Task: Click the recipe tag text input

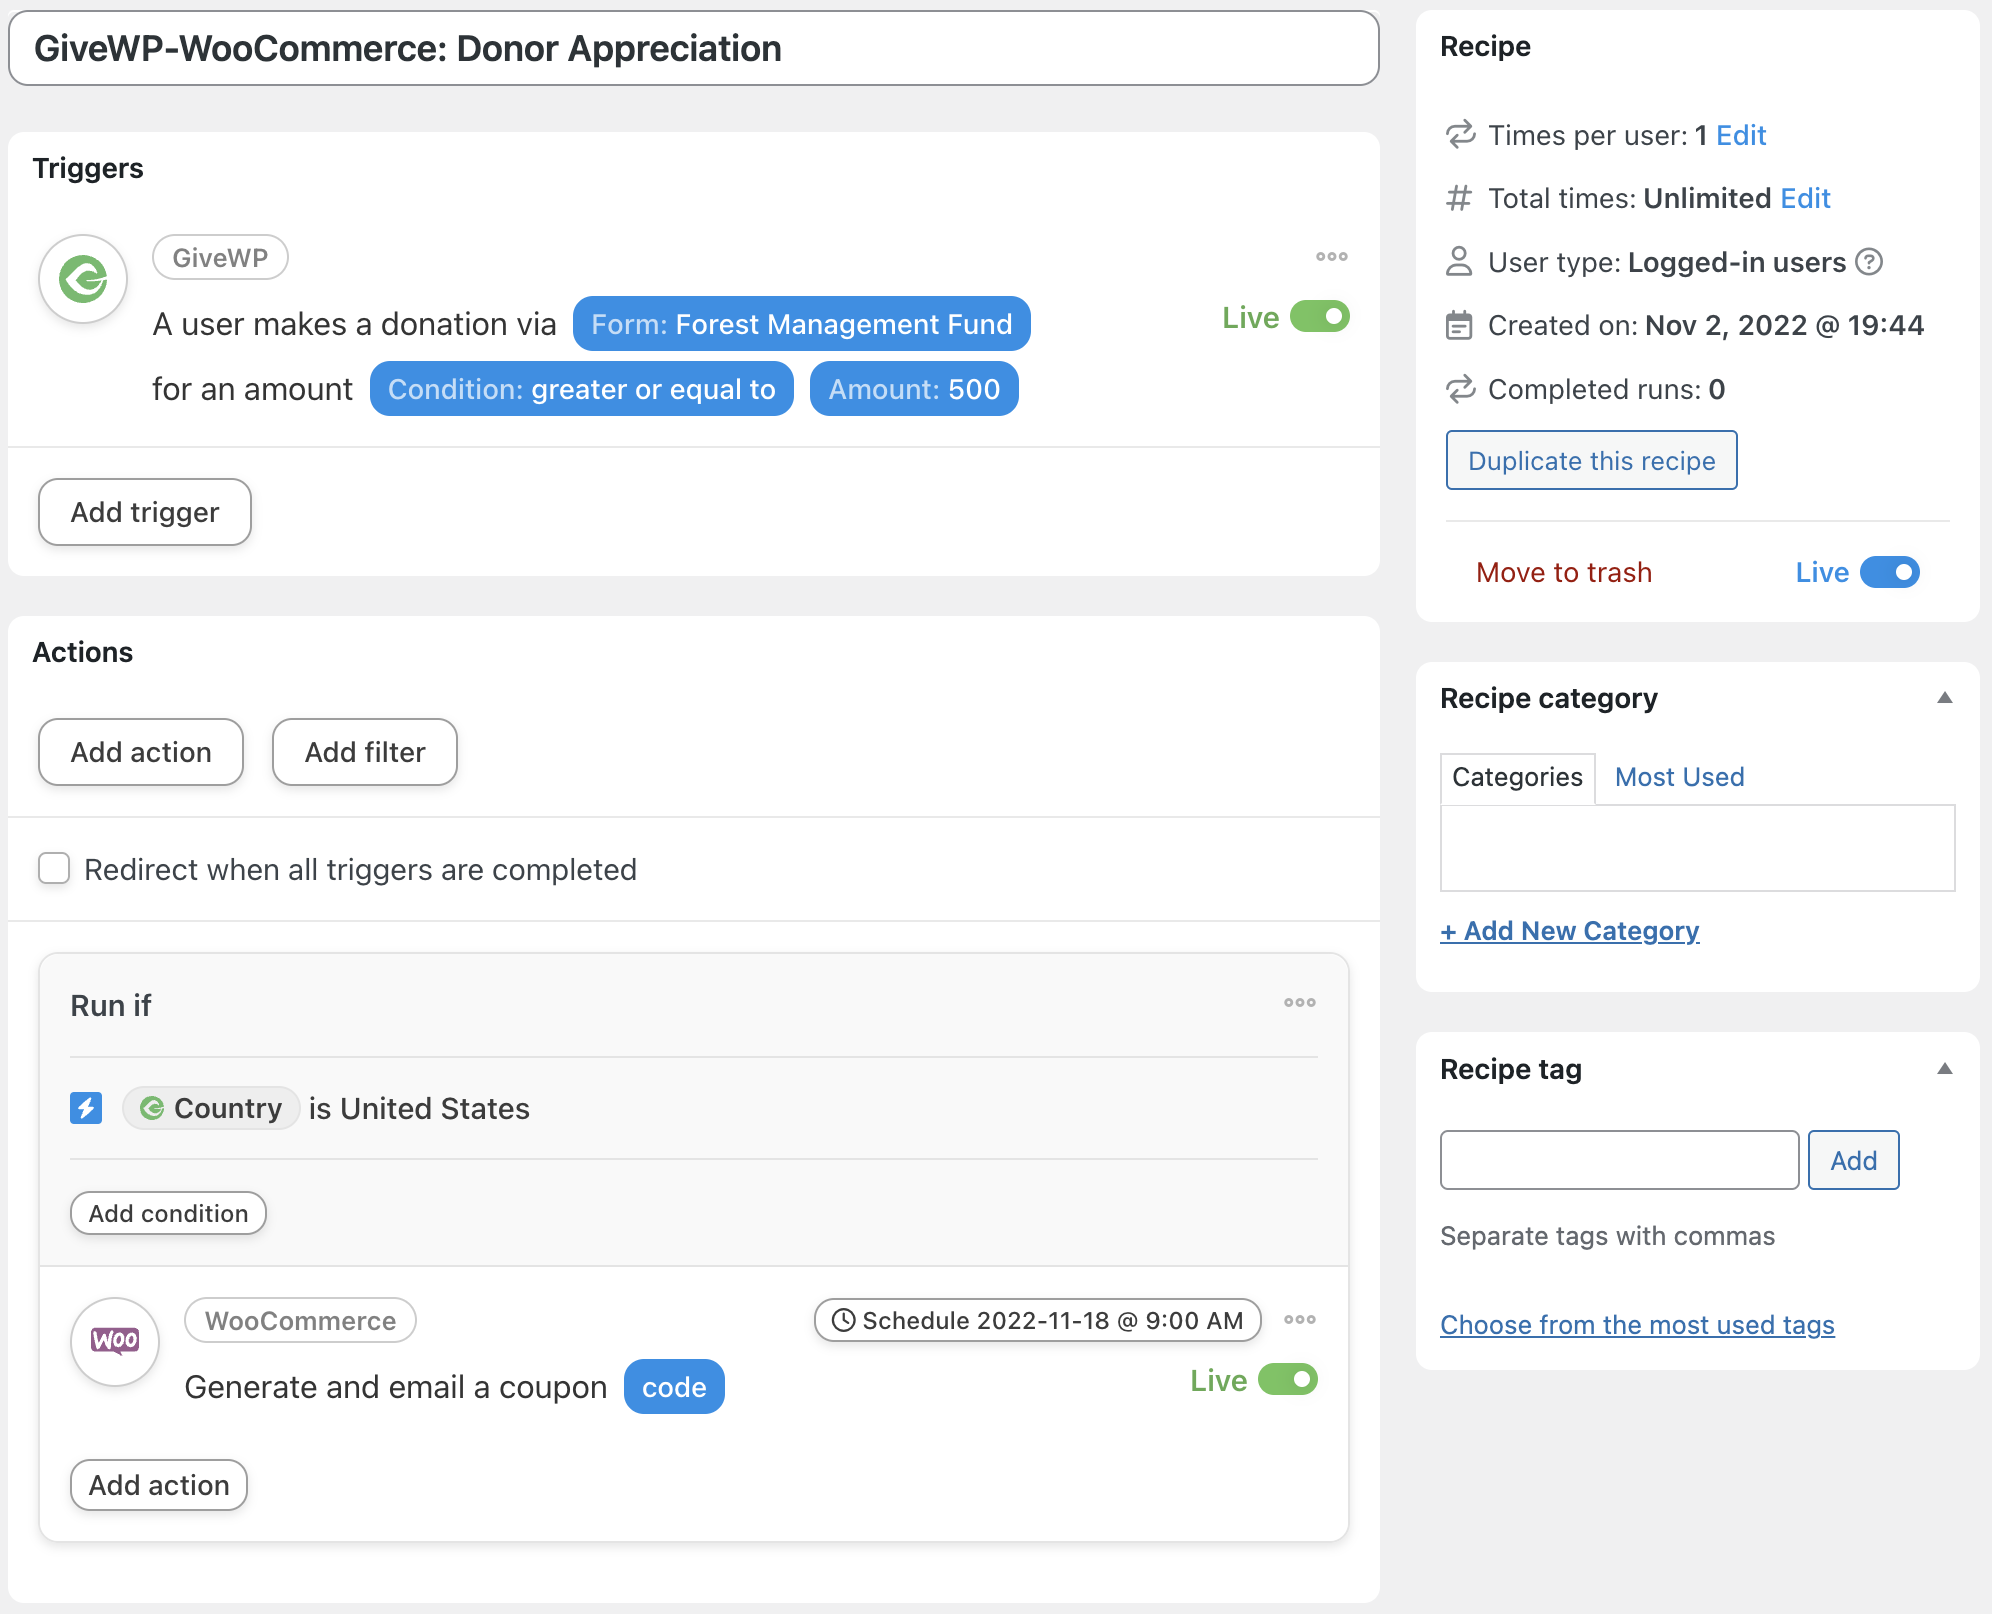Action: [x=1619, y=1160]
